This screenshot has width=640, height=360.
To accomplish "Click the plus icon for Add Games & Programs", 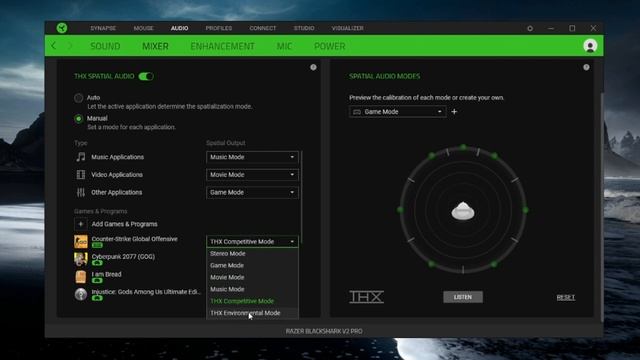I will click(x=80, y=224).
